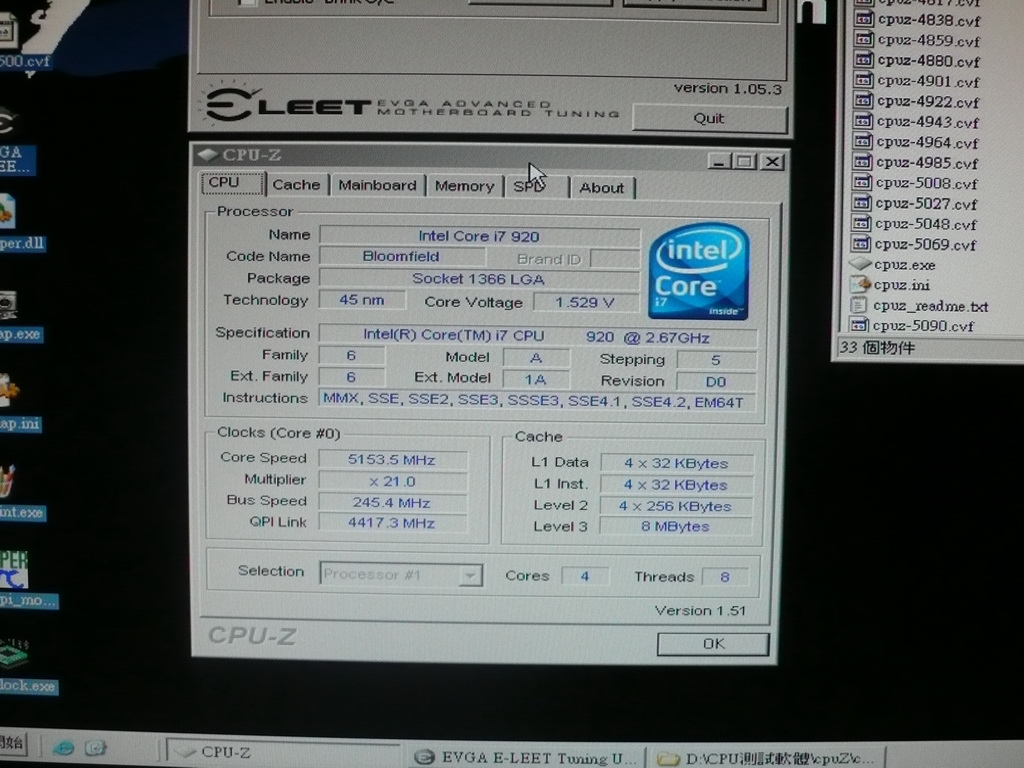Click the QPI Link value 4417.3 MHz

[392, 523]
